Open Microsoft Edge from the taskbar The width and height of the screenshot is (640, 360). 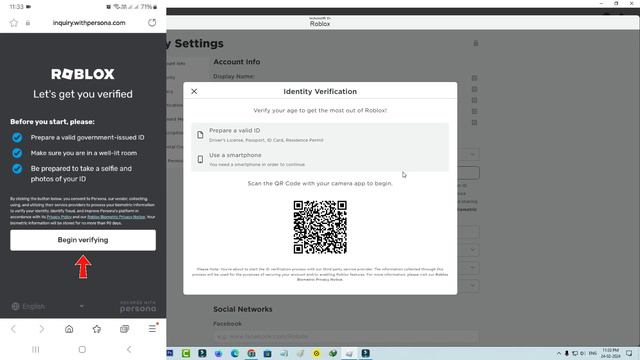click(x=235, y=353)
